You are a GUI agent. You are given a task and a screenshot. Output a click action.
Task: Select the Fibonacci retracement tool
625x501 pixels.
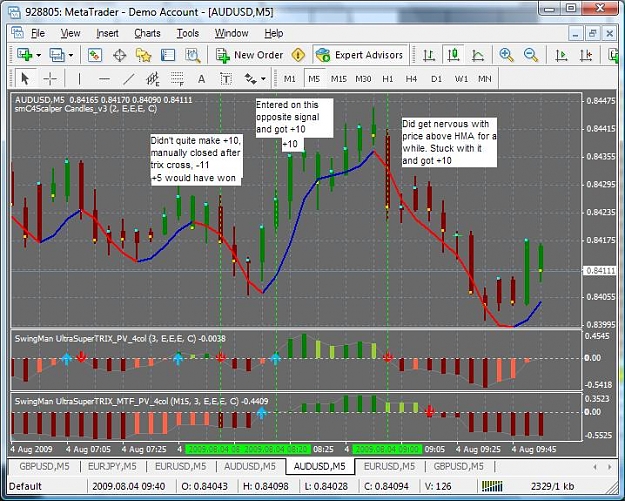(x=177, y=79)
